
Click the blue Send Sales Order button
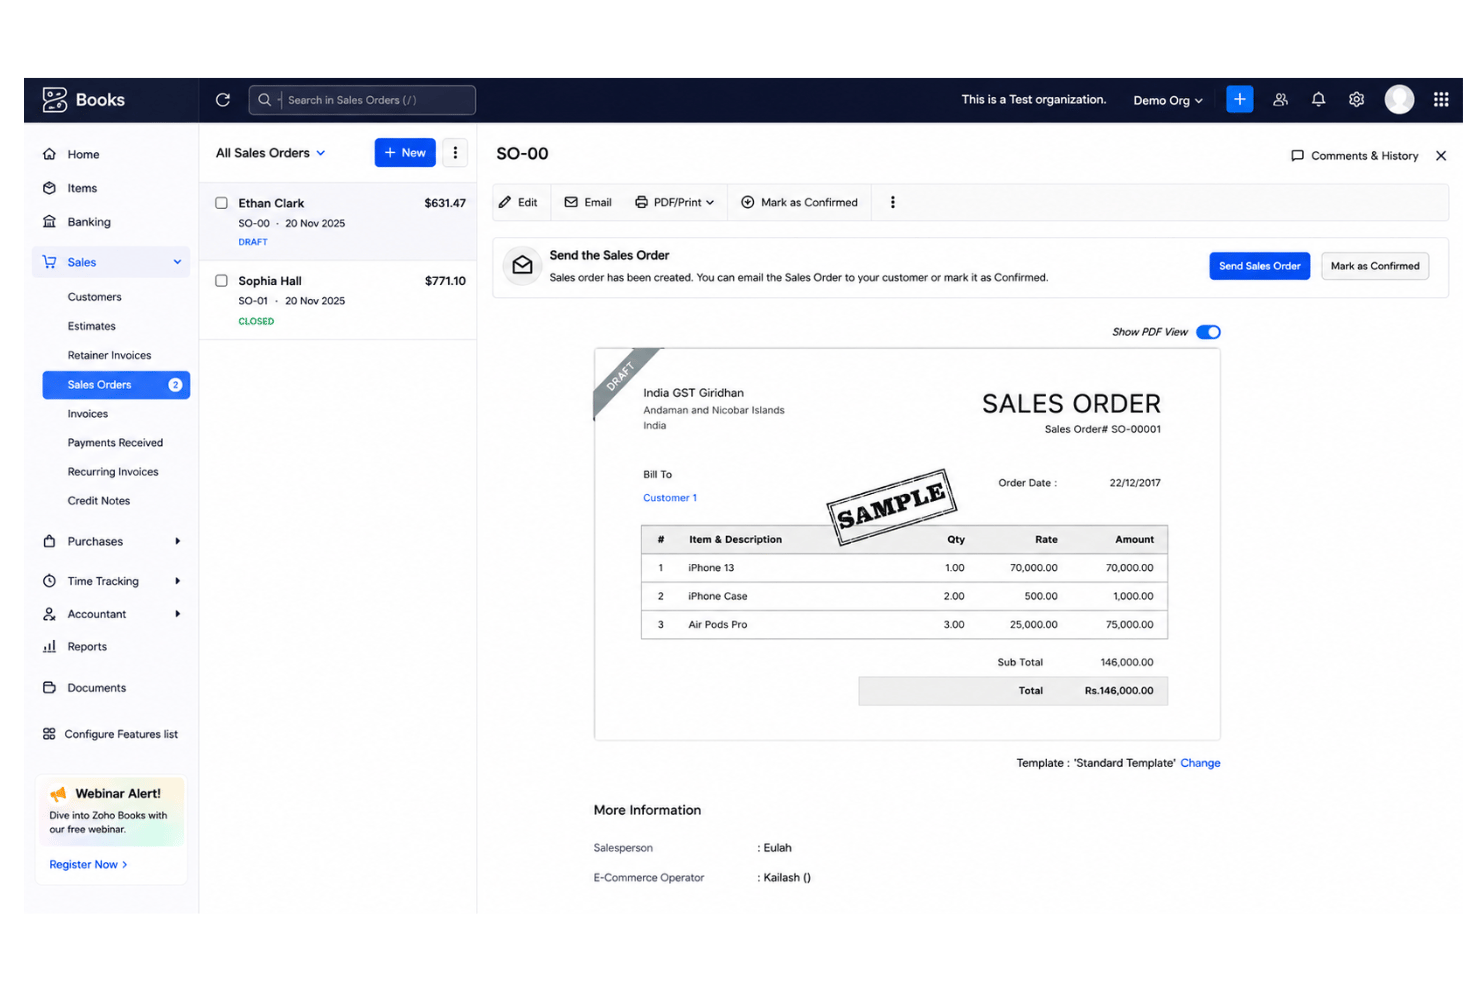tap(1259, 266)
